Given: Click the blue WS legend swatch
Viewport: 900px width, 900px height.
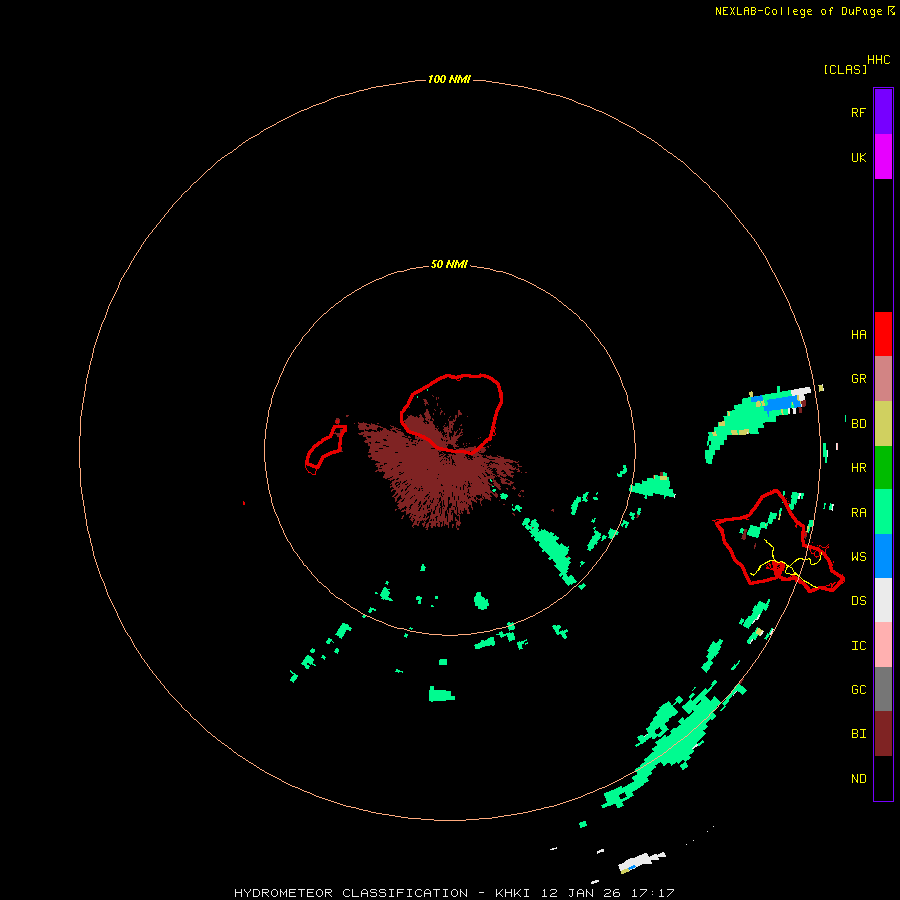Looking at the screenshot, I should pos(883,556).
